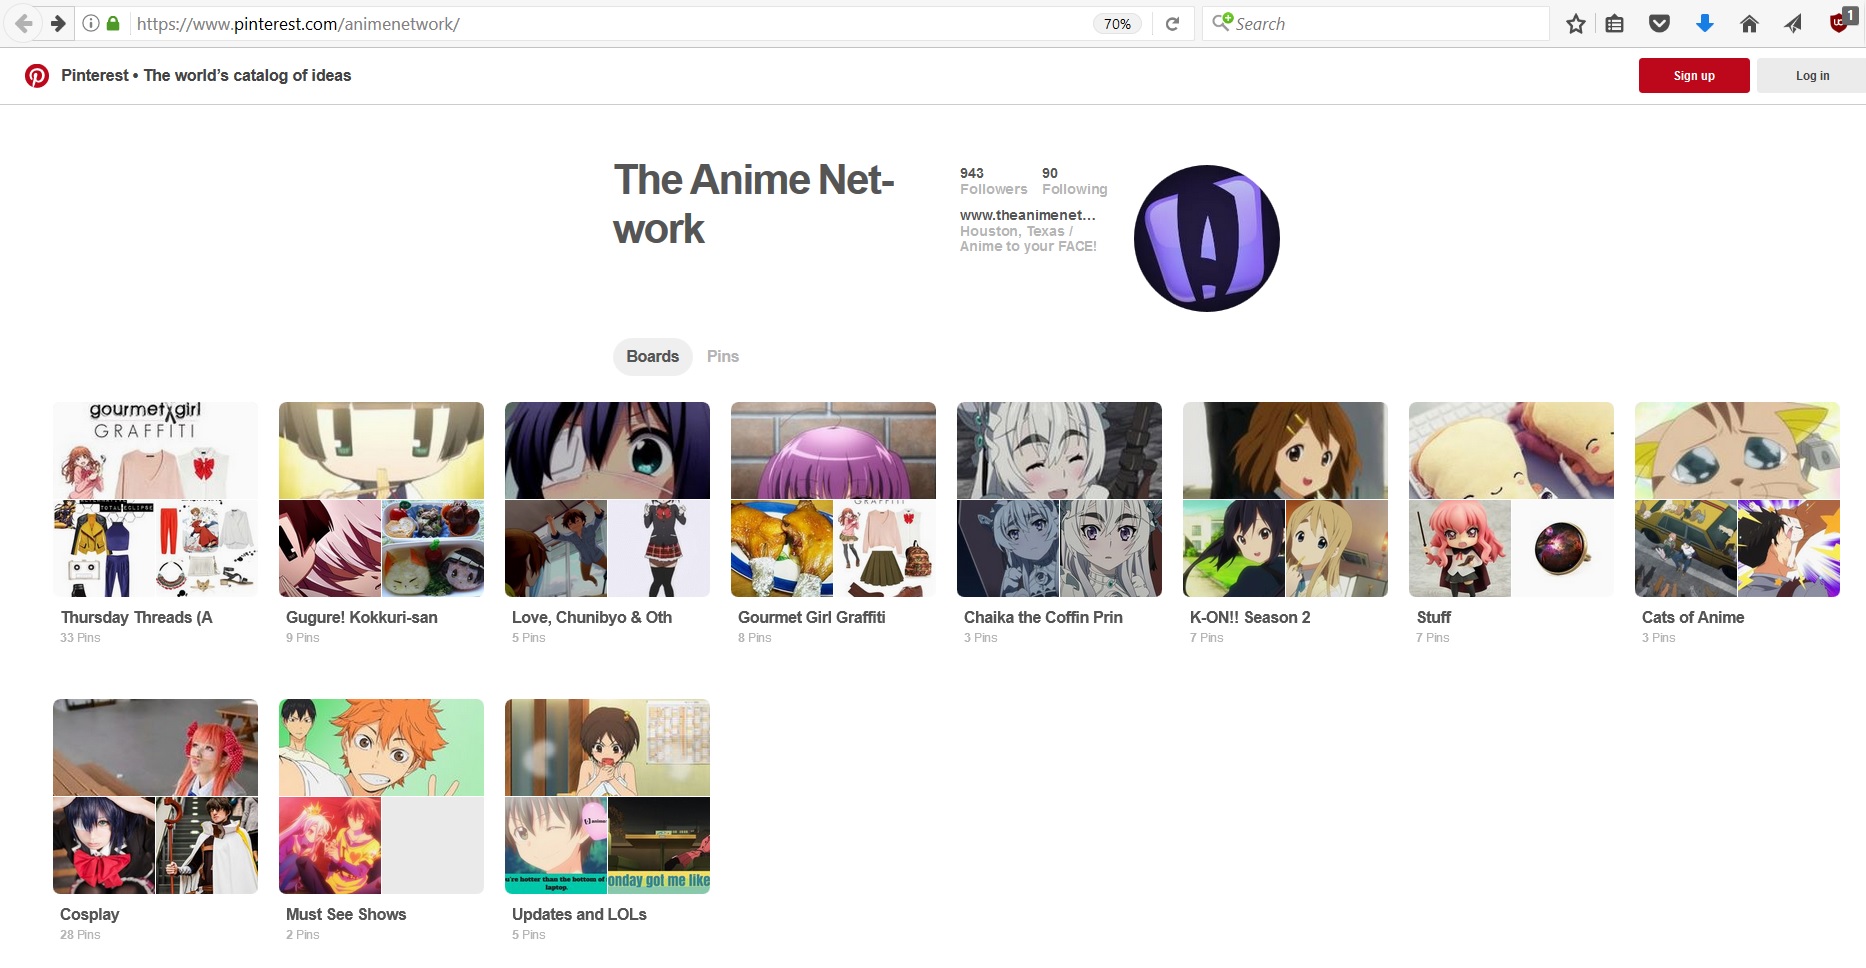This screenshot has width=1866, height=968.
Task: Click the Updates and LOLs board title
Action: (579, 915)
